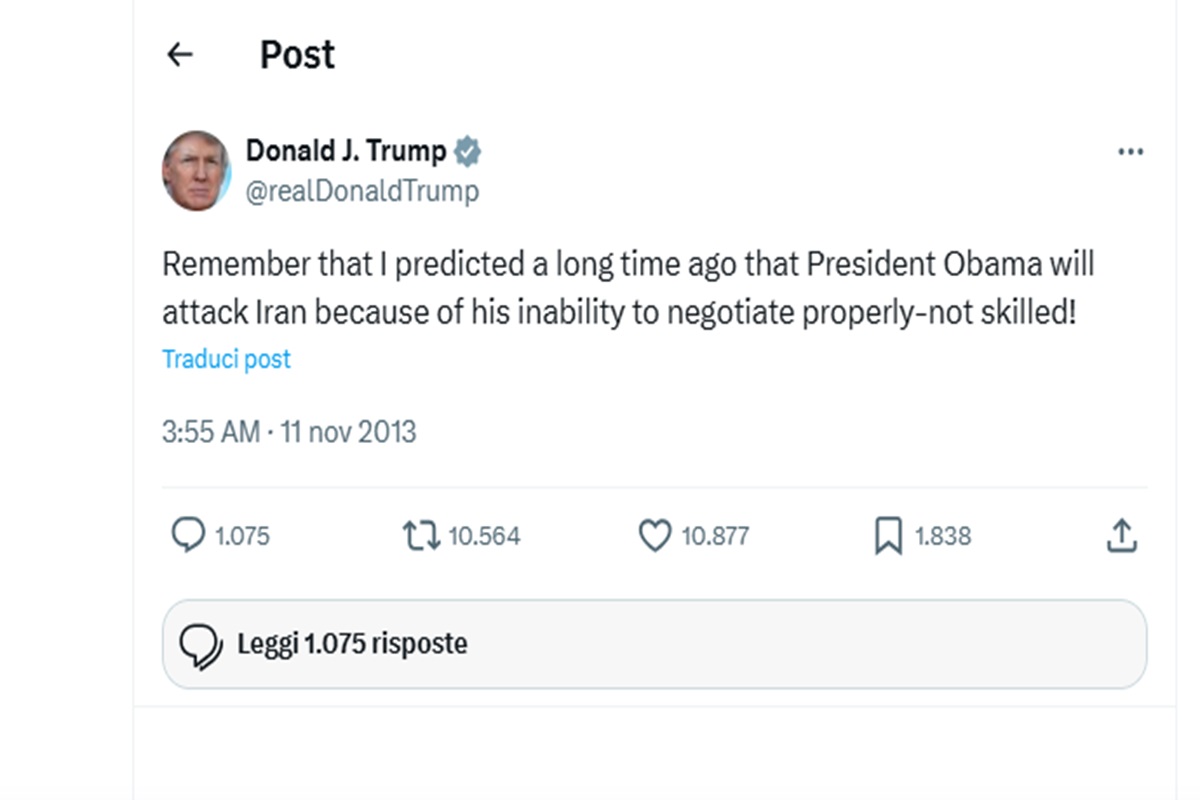Viewport: 1200px width, 800px height.
Task: Click the 10.564 repost count
Action: (484, 536)
